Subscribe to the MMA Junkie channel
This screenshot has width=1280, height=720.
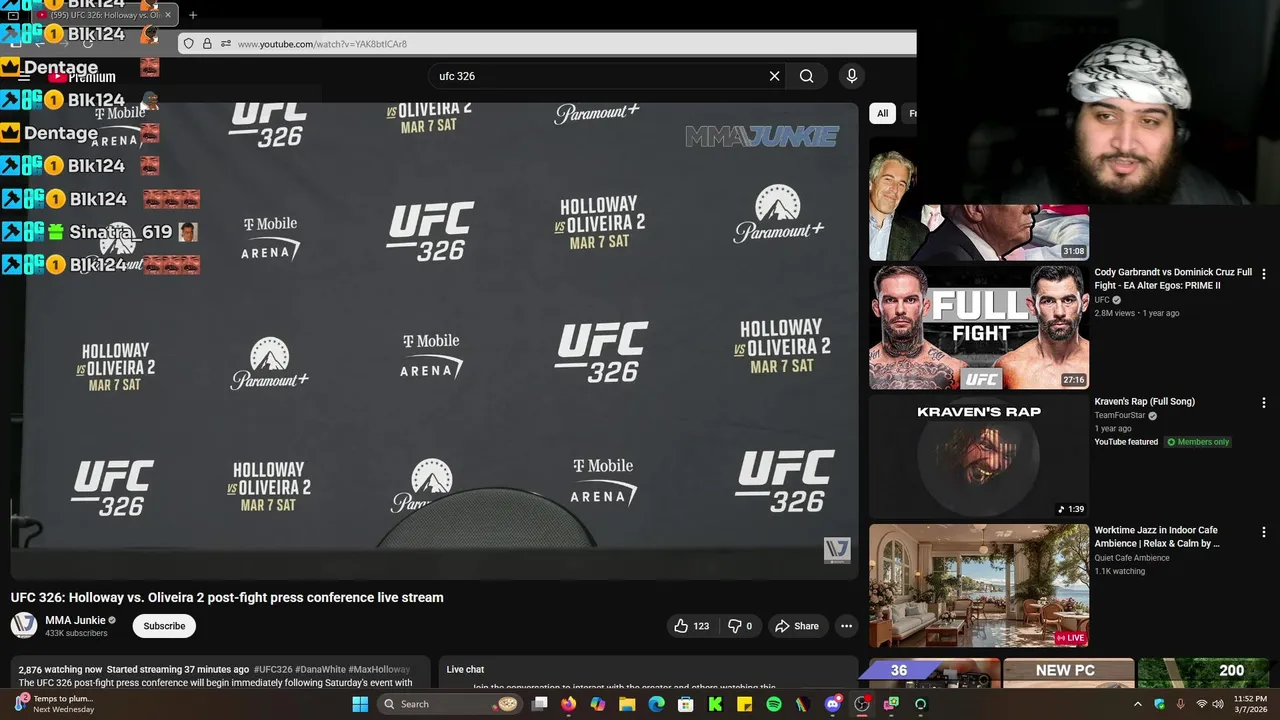pyautogui.click(x=164, y=626)
